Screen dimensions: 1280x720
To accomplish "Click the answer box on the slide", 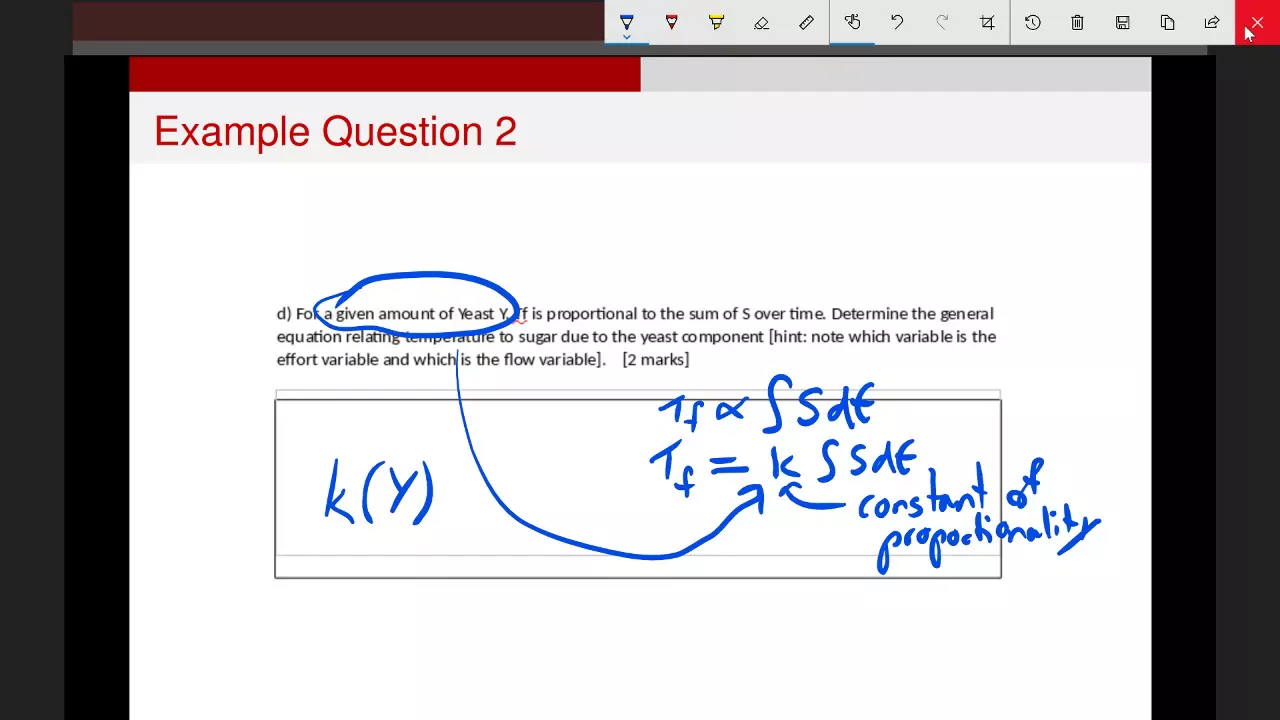I will 638,488.
